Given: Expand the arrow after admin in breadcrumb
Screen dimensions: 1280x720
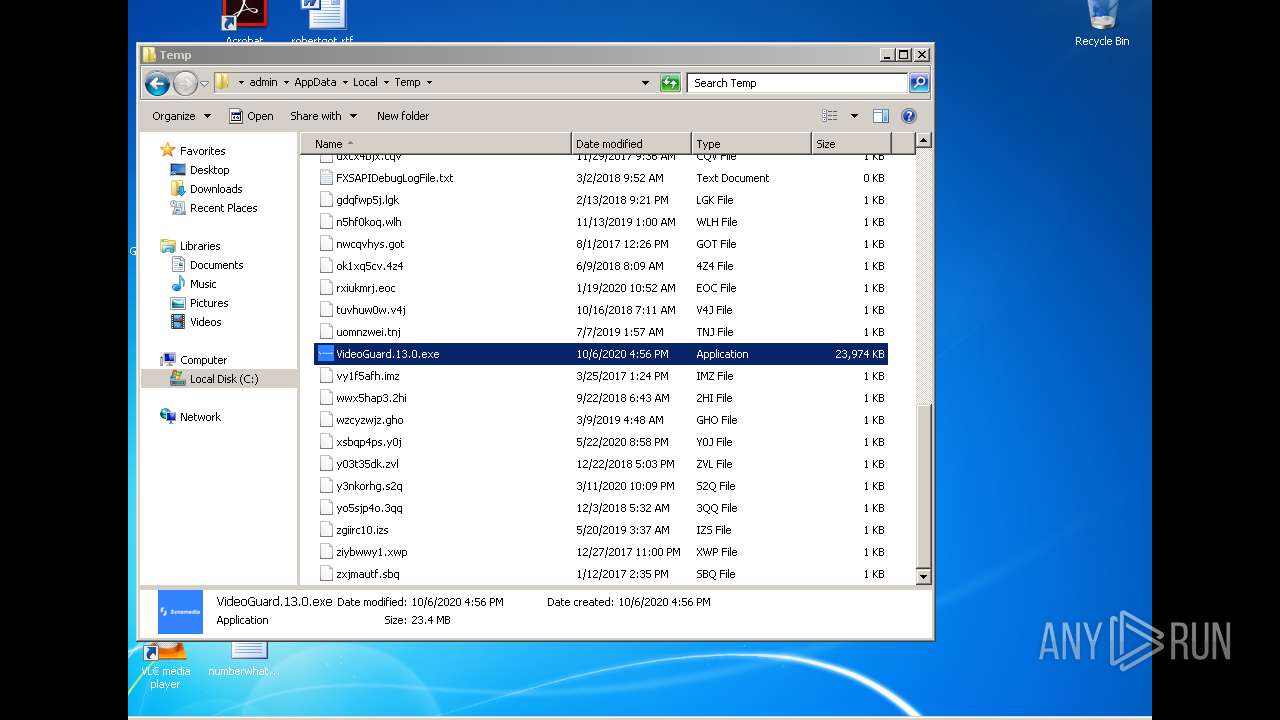Looking at the screenshot, I should [x=285, y=83].
